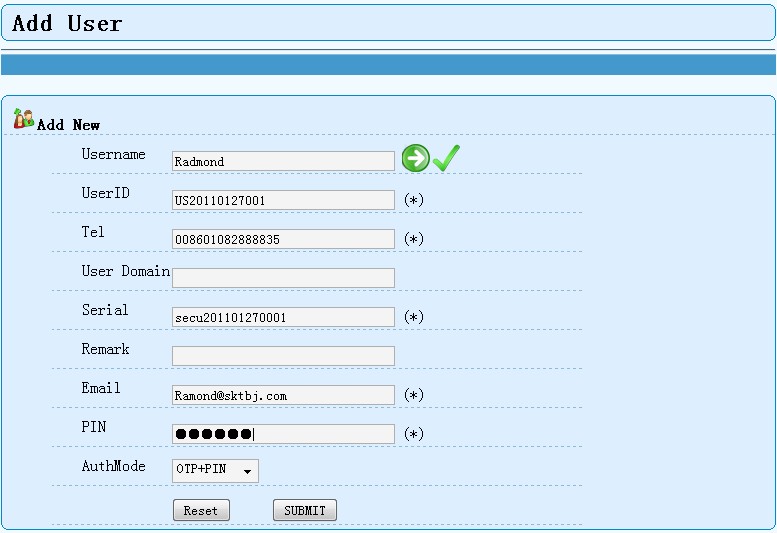This screenshot has width=777, height=533.
Task: Select the UserID field US20110127001
Action: (x=283, y=200)
